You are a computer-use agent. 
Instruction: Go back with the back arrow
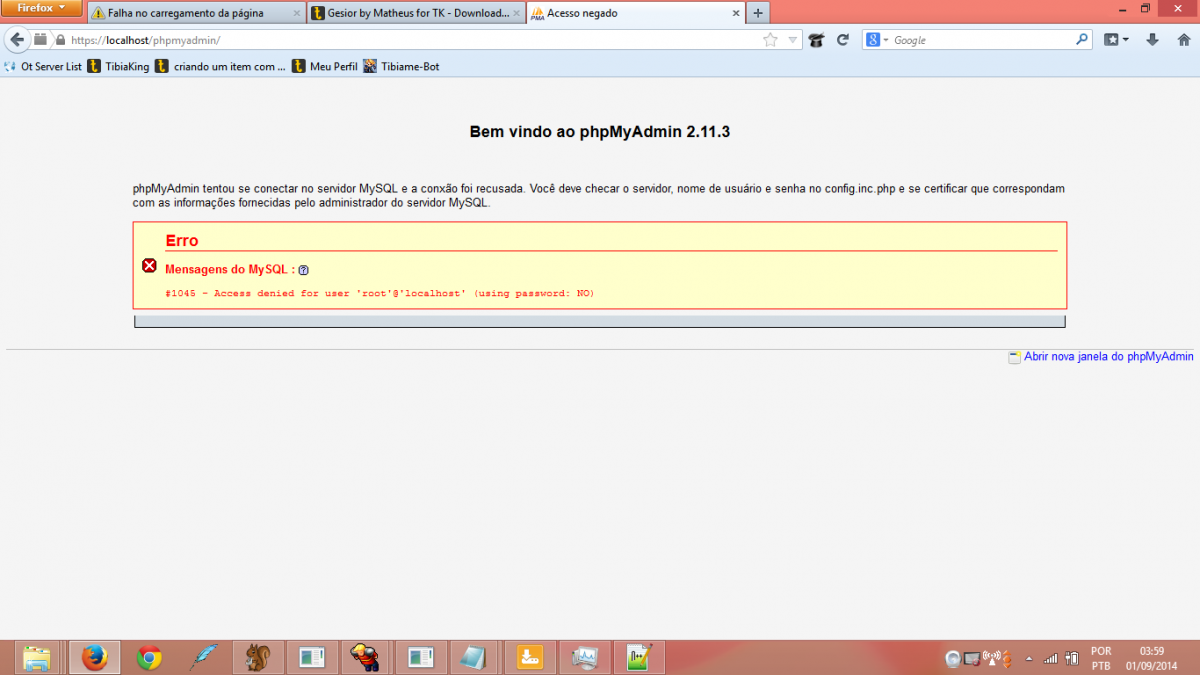coord(17,40)
